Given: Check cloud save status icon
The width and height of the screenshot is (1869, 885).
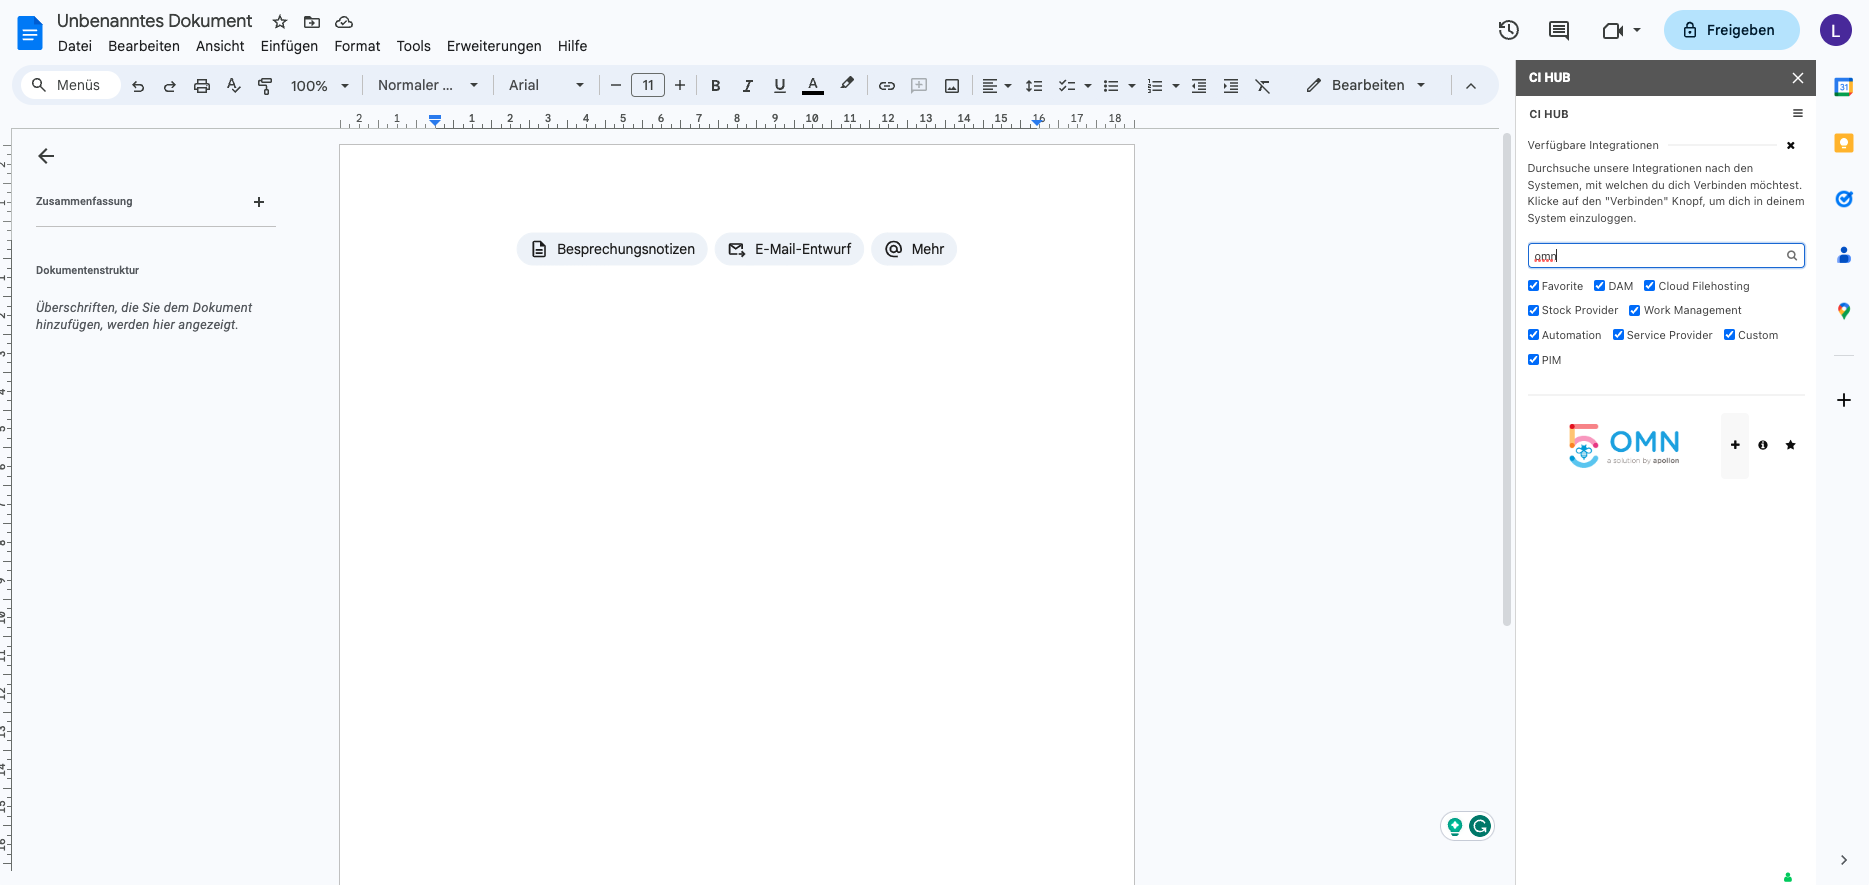Looking at the screenshot, I should coord(344,22).
